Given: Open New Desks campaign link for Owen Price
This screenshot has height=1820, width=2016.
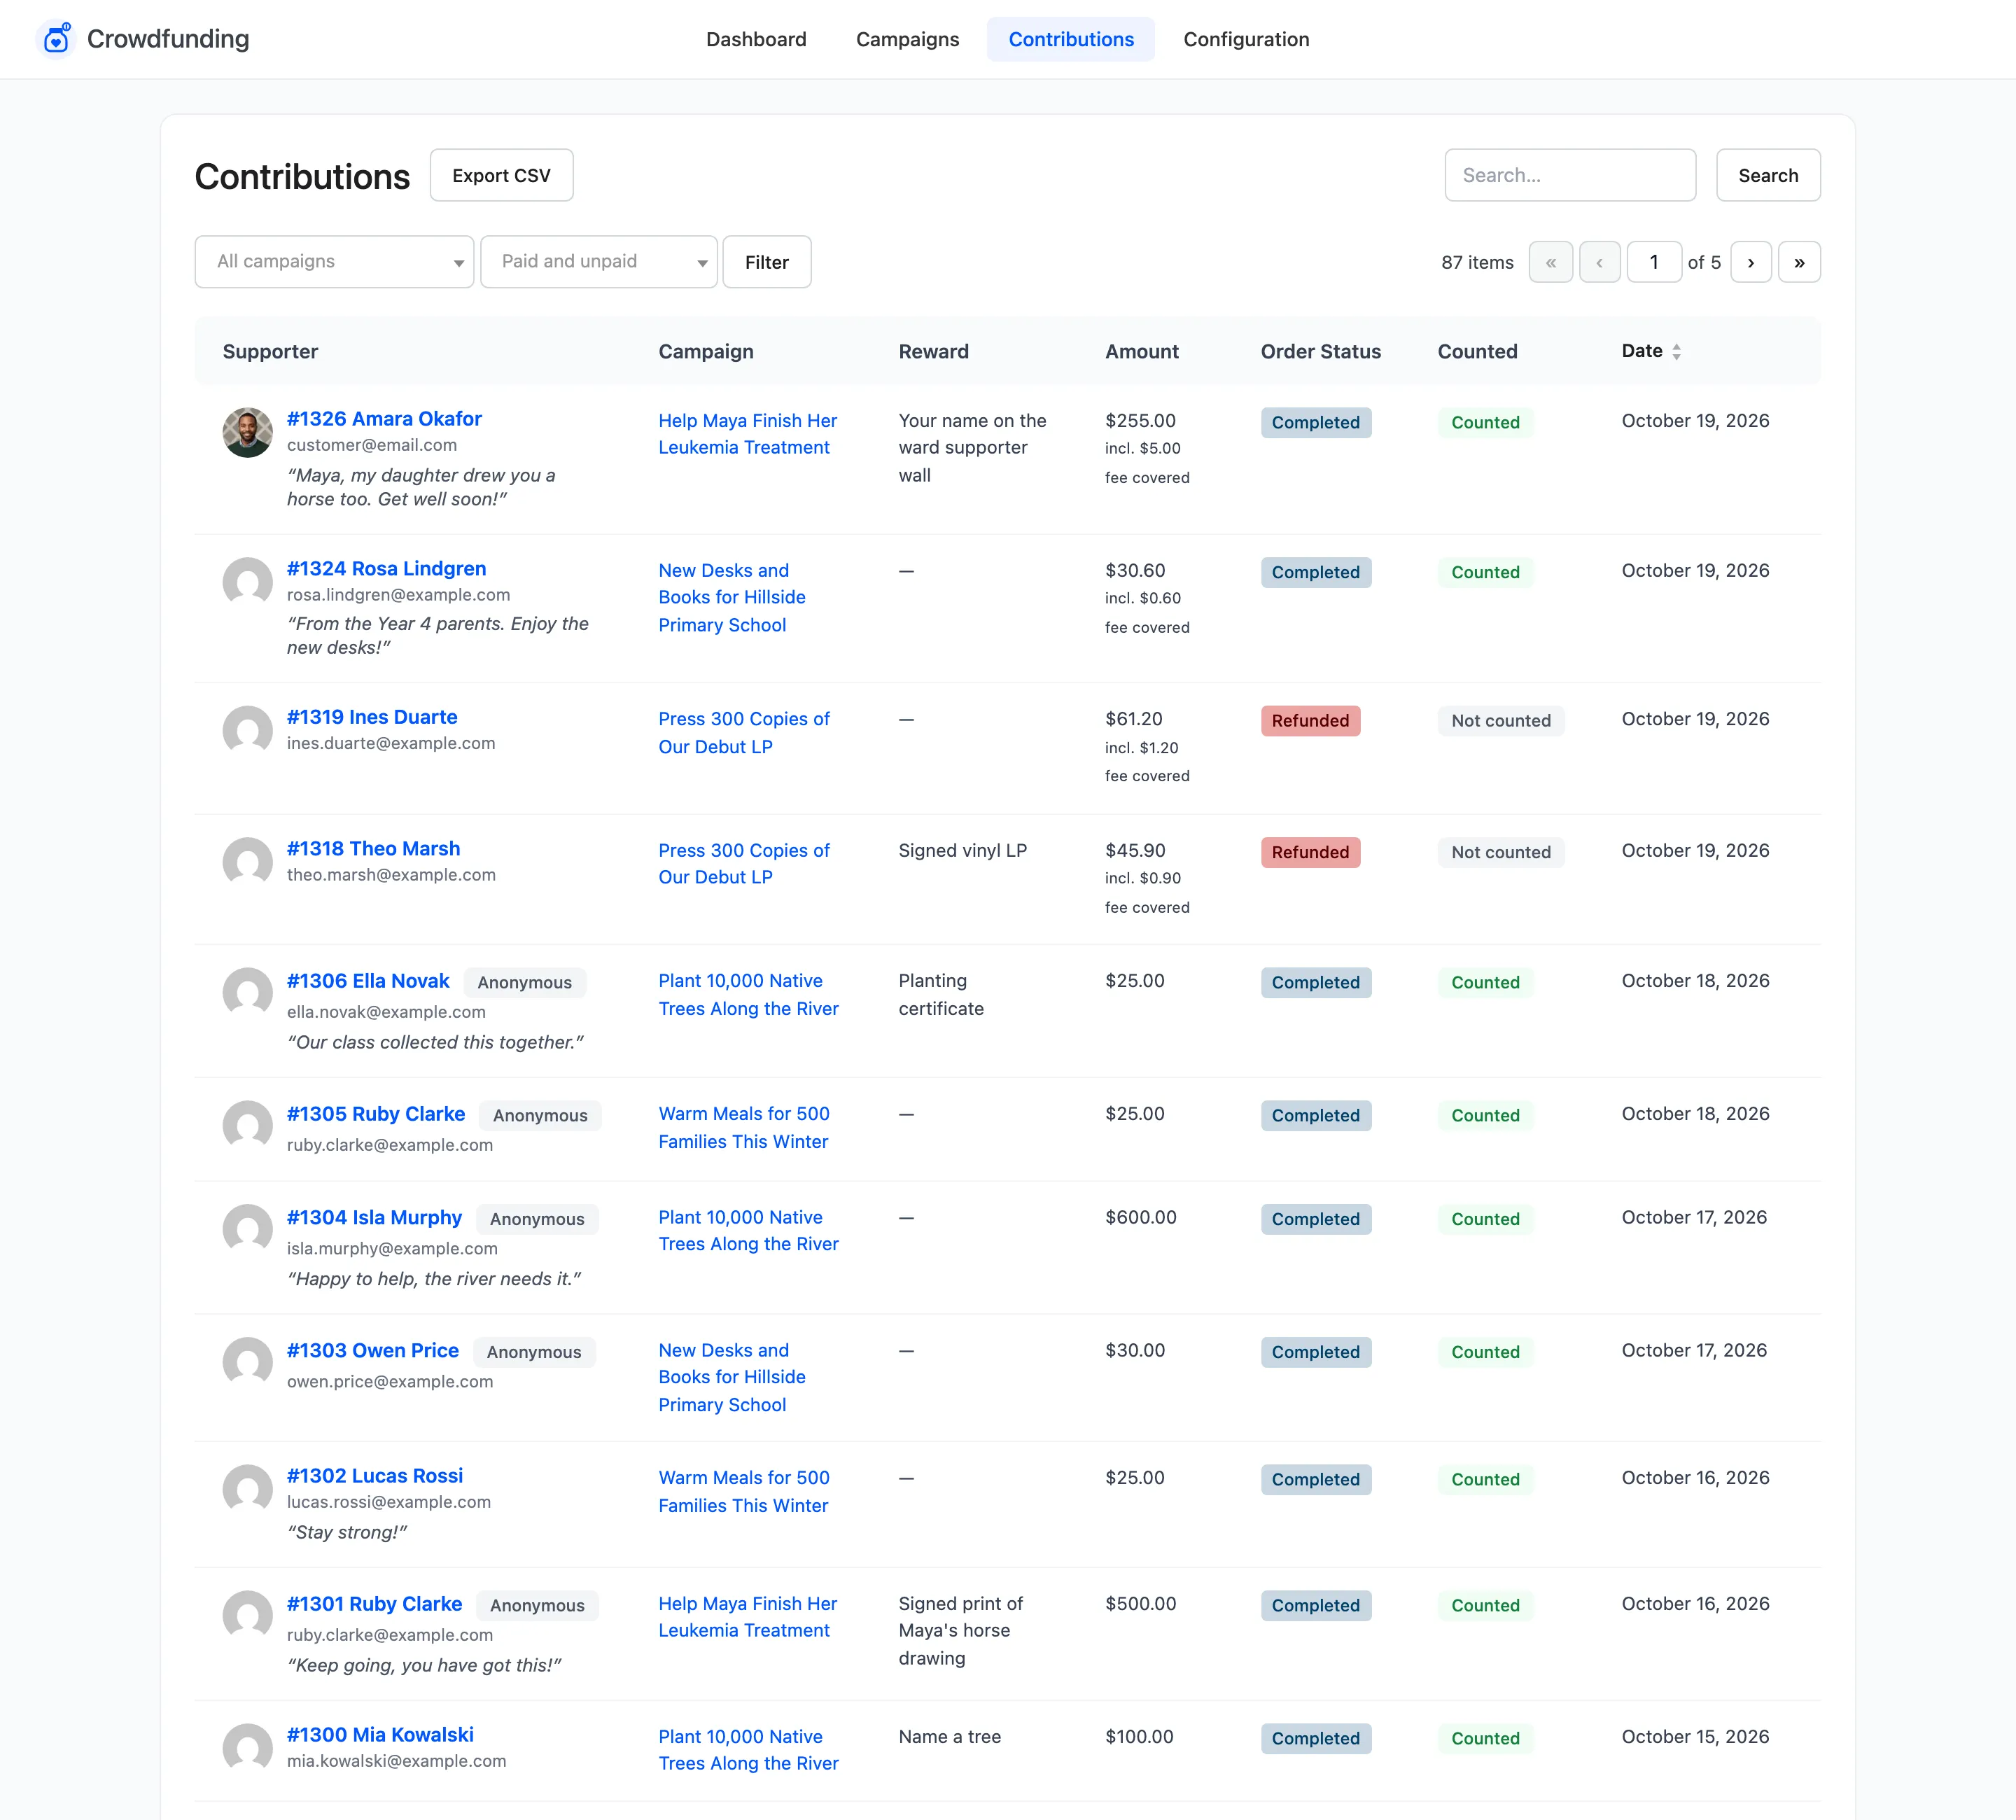Looking at the screenshot, I should click(x=732, y=1378).
